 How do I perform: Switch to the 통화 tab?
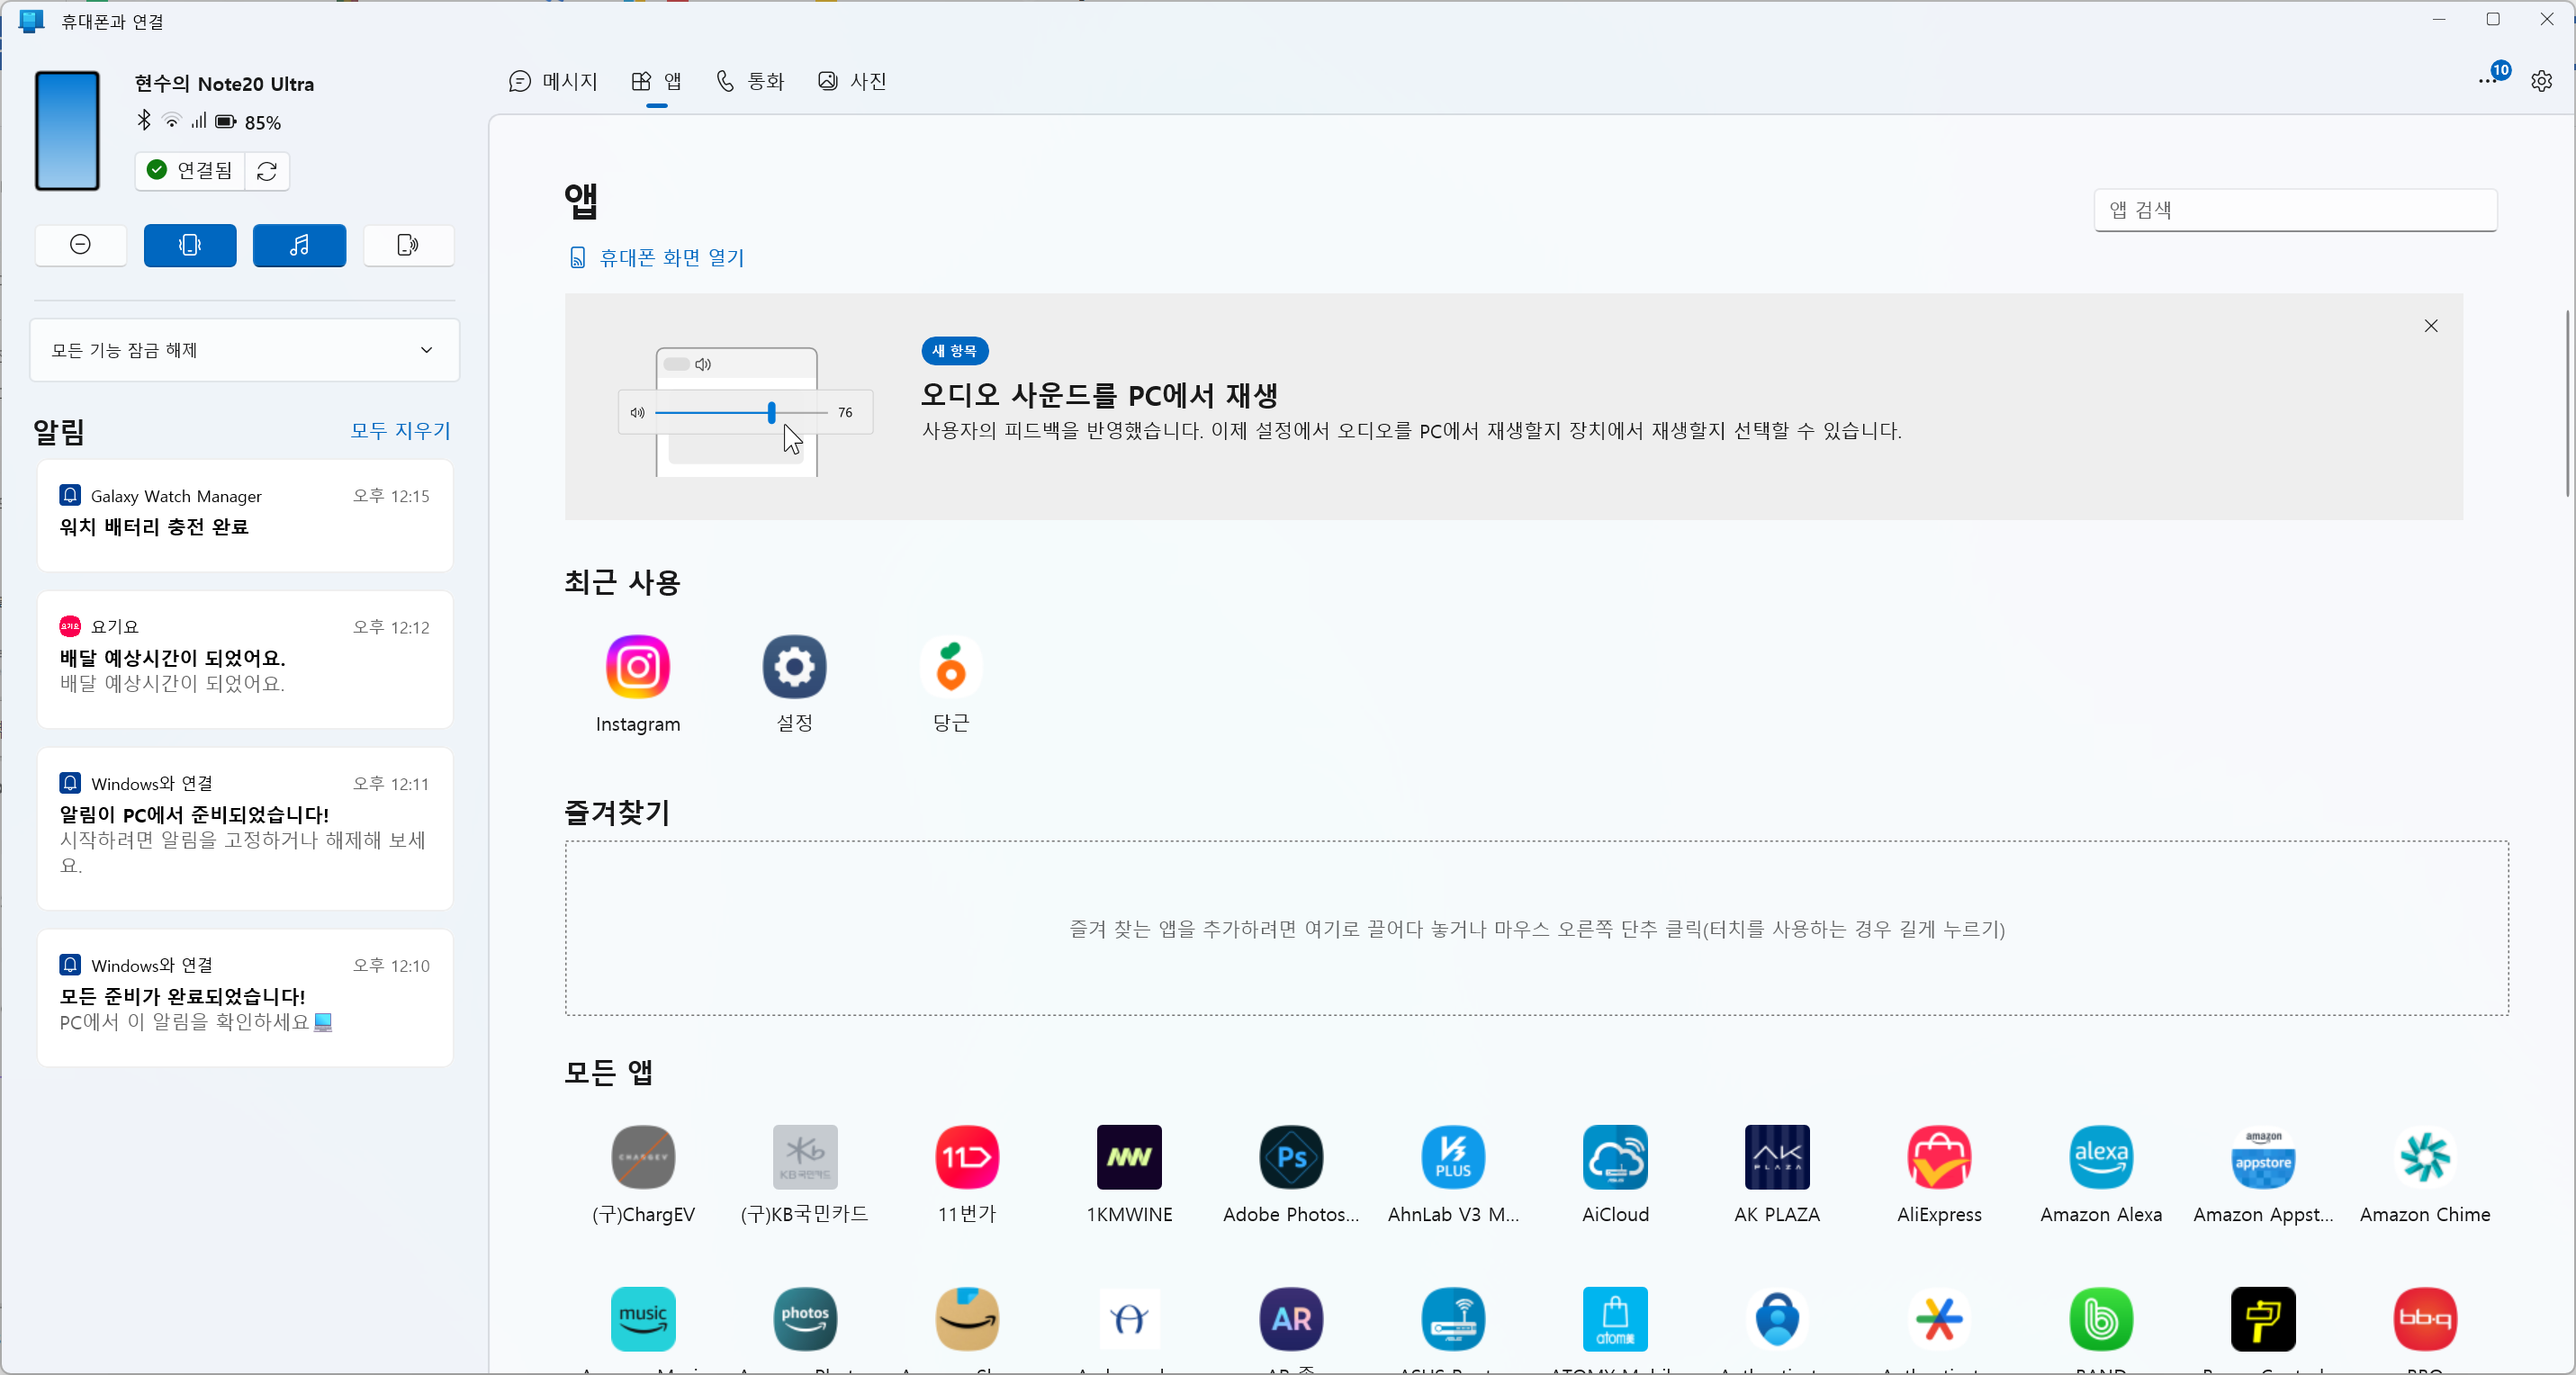(750, 81)
